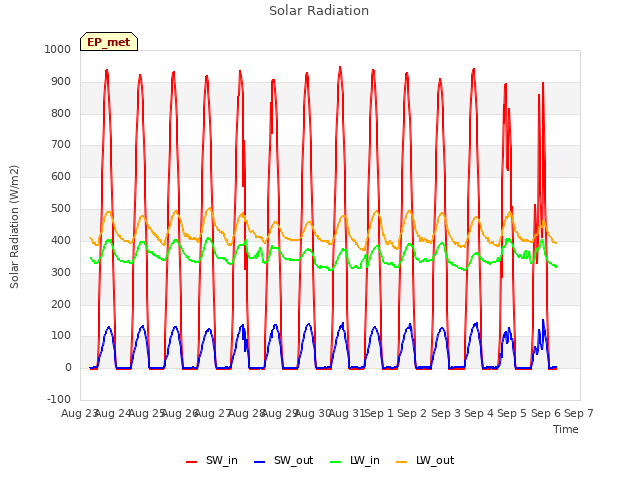The height and width of the screenshot is (480, 640).
Task: Click the Aug 23 x-axis label
Action: [80, 413]
